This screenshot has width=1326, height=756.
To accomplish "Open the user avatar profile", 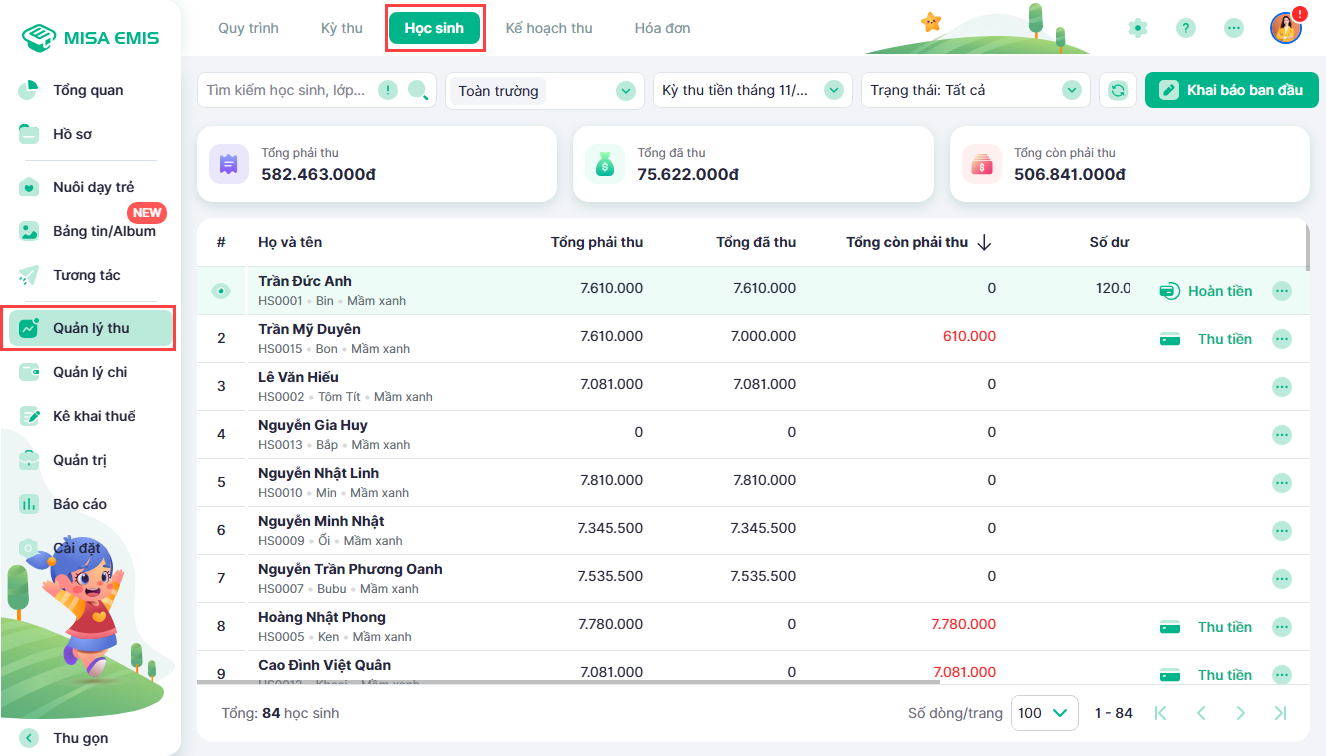I will pos(1285,28).
